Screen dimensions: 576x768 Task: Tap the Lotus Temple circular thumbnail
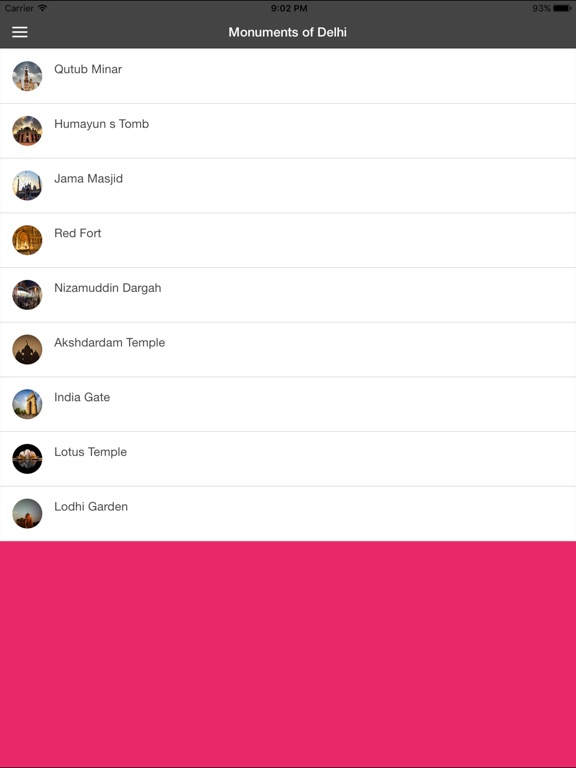click(x=27, y=459)
